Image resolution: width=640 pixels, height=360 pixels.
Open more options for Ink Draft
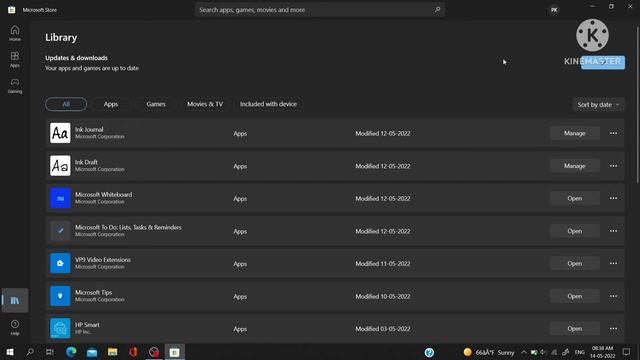pyautogui.click(x=613, y=166)
